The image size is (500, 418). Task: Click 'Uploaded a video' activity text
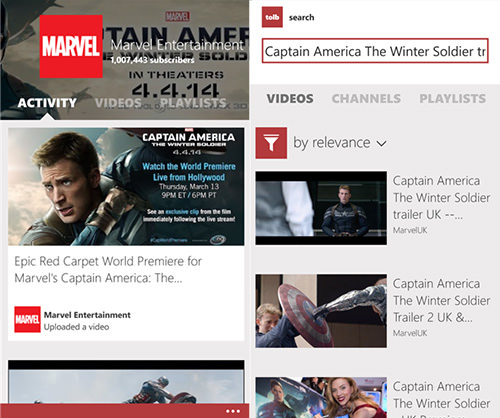[76, 327]
